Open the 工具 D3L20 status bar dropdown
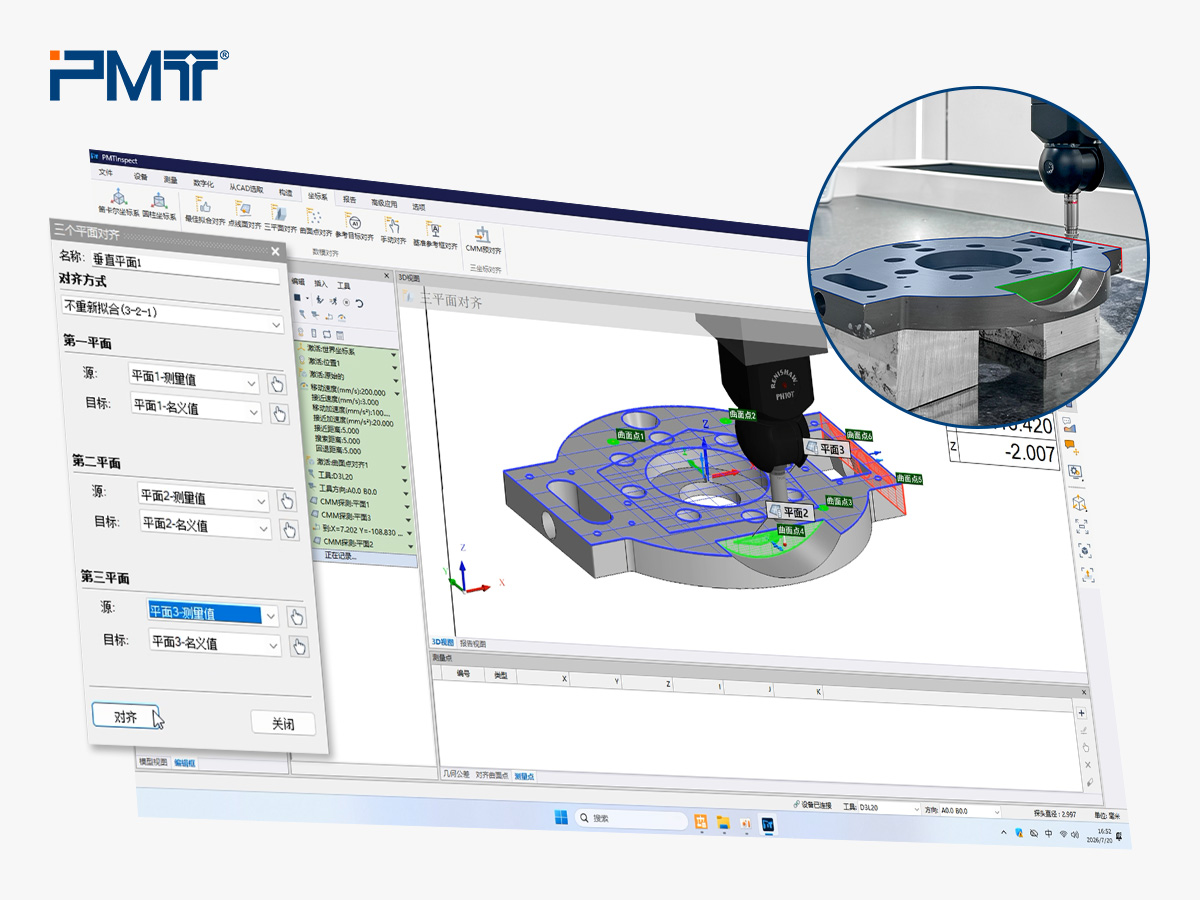 [880, 807]
